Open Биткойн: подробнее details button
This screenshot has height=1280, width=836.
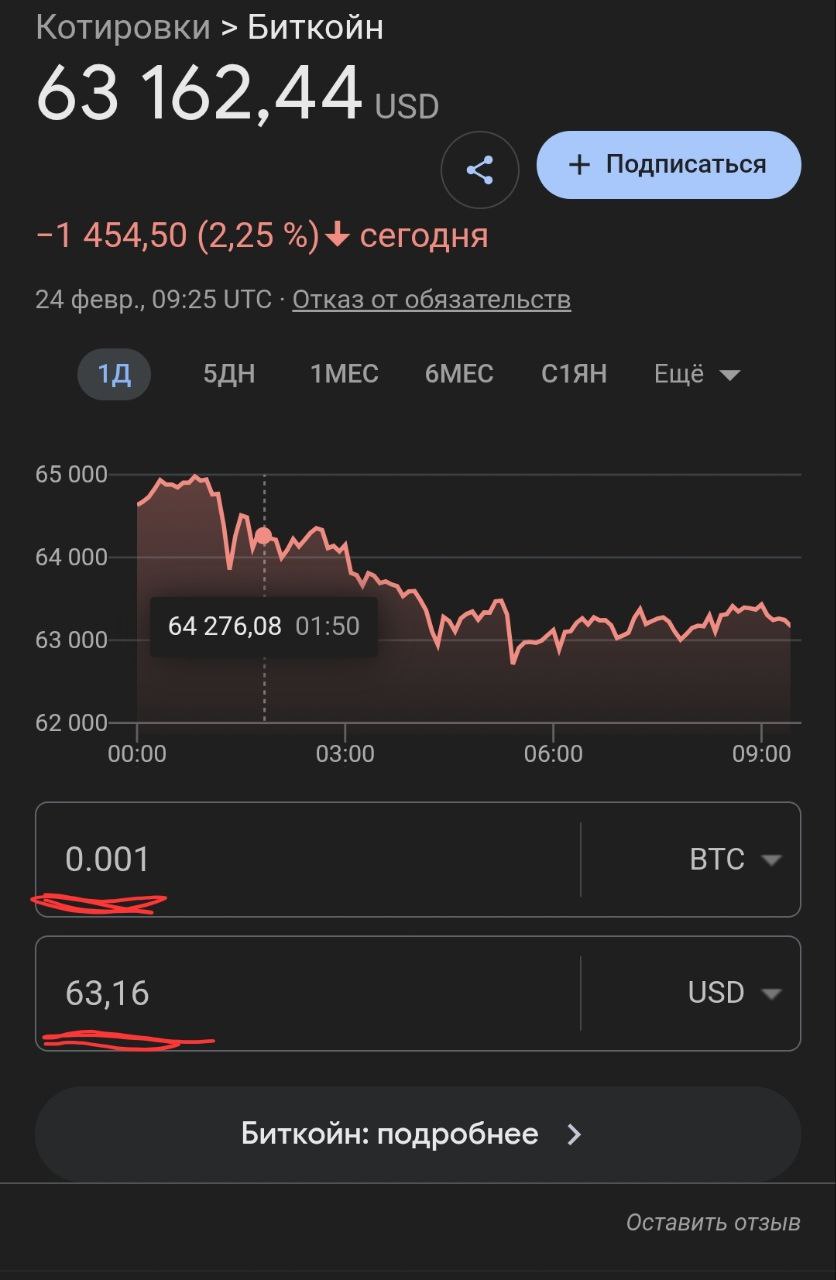tap(417, 1134)
